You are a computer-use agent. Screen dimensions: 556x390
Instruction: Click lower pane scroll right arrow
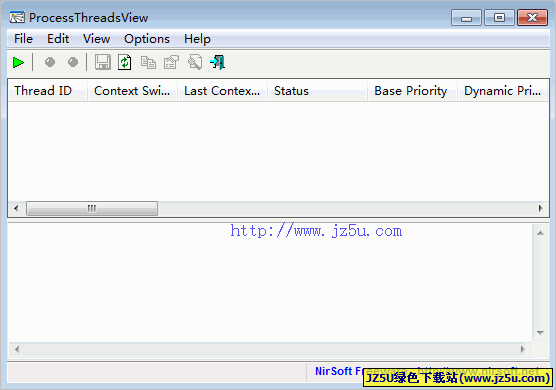[x=523, y=350]
